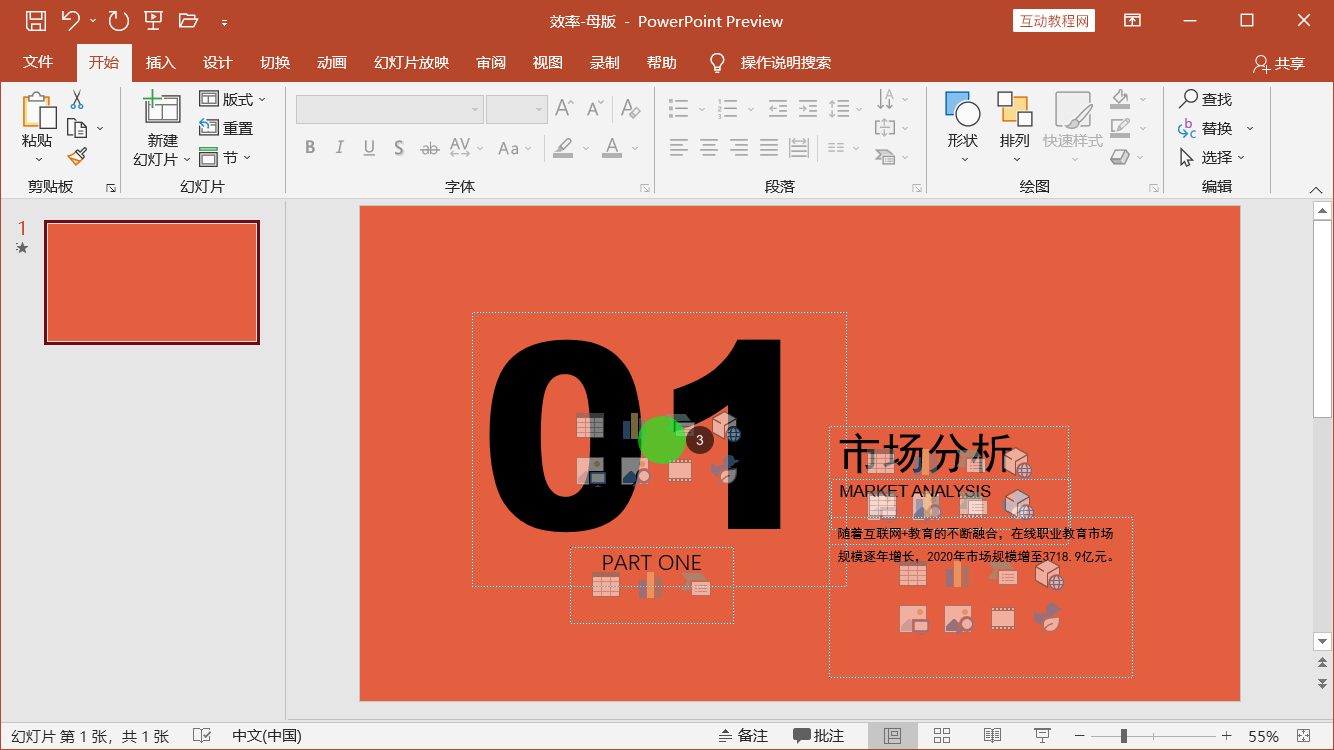Expand the Copy button dropdown arrow
Image resolution: width=1334 pixels, height=750 pixels.
coord(100,128)
